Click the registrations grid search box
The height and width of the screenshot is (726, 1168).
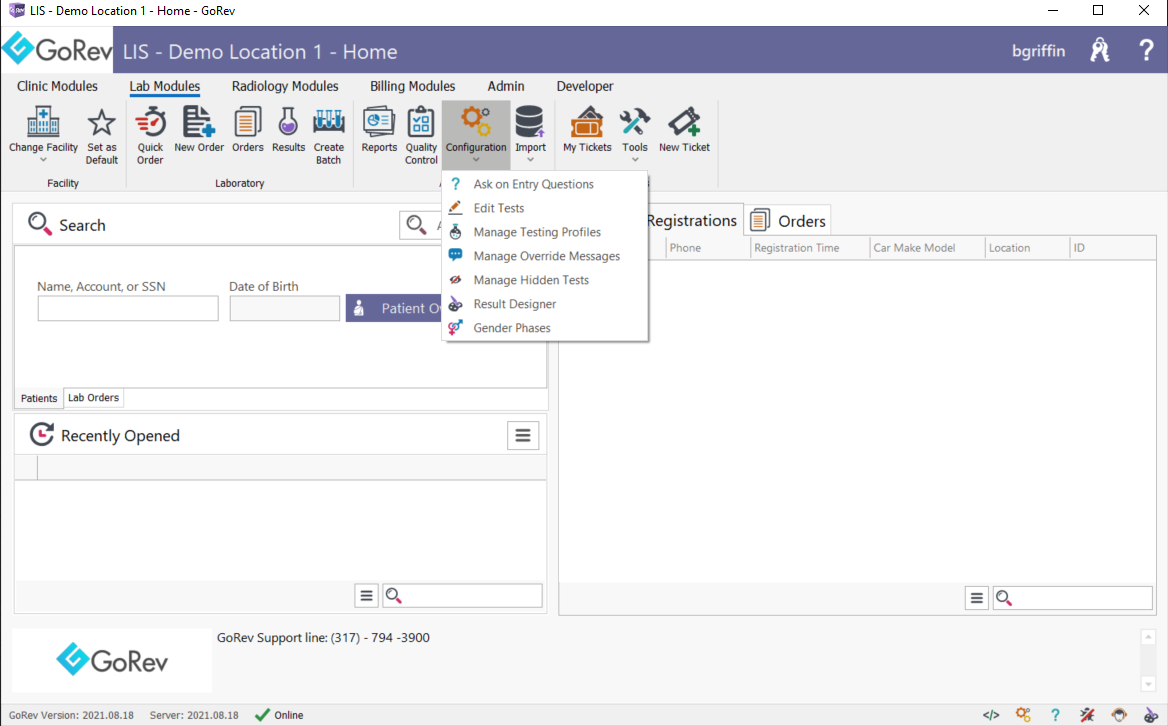(1073, 598)
